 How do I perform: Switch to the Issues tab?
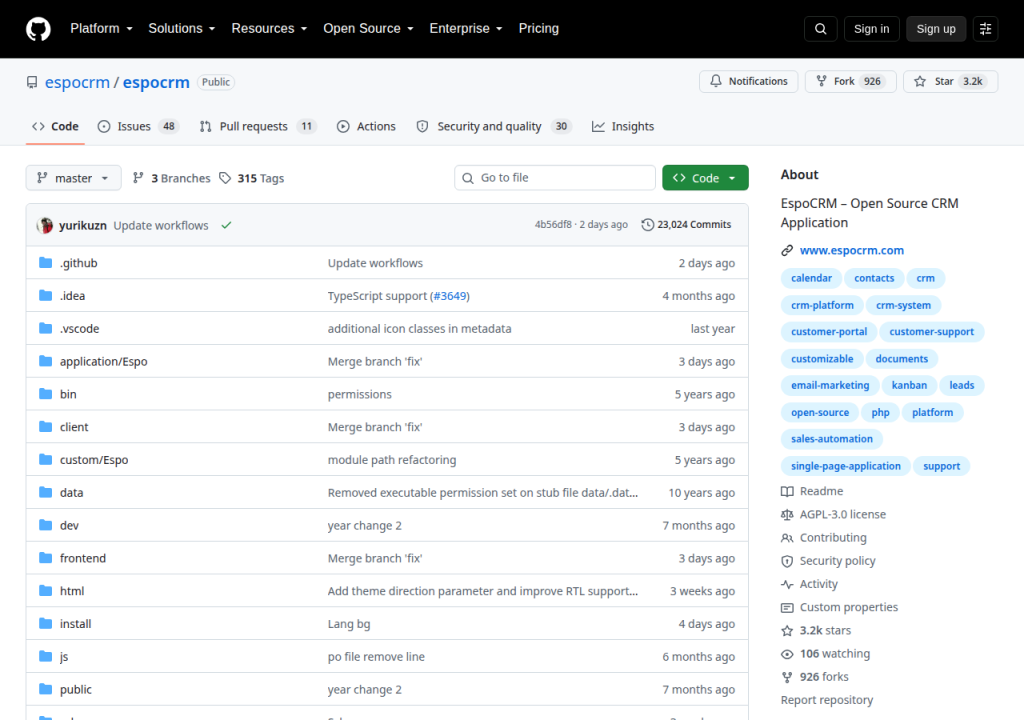coord(138,126)
